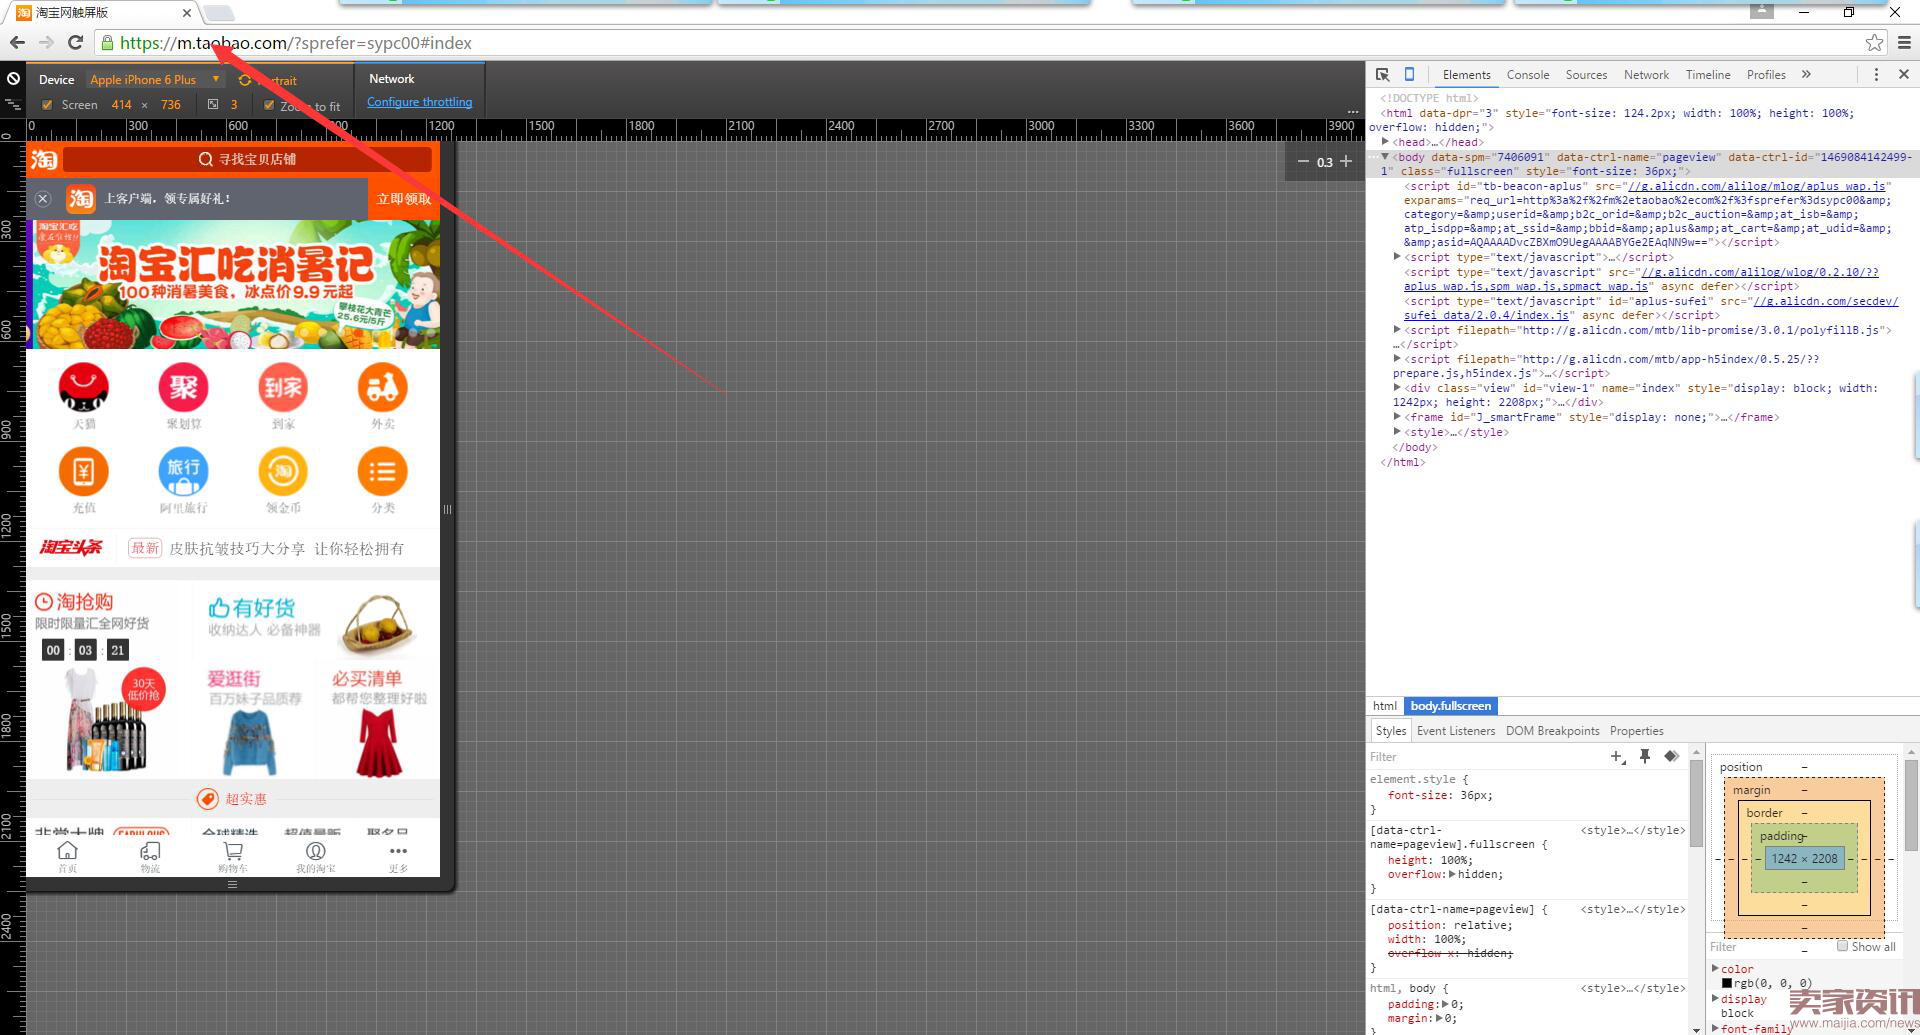Click the disable device emulation icon
Image resolution: width=1920 pixels, height=1035 pixels.
[x=13, y=78]
